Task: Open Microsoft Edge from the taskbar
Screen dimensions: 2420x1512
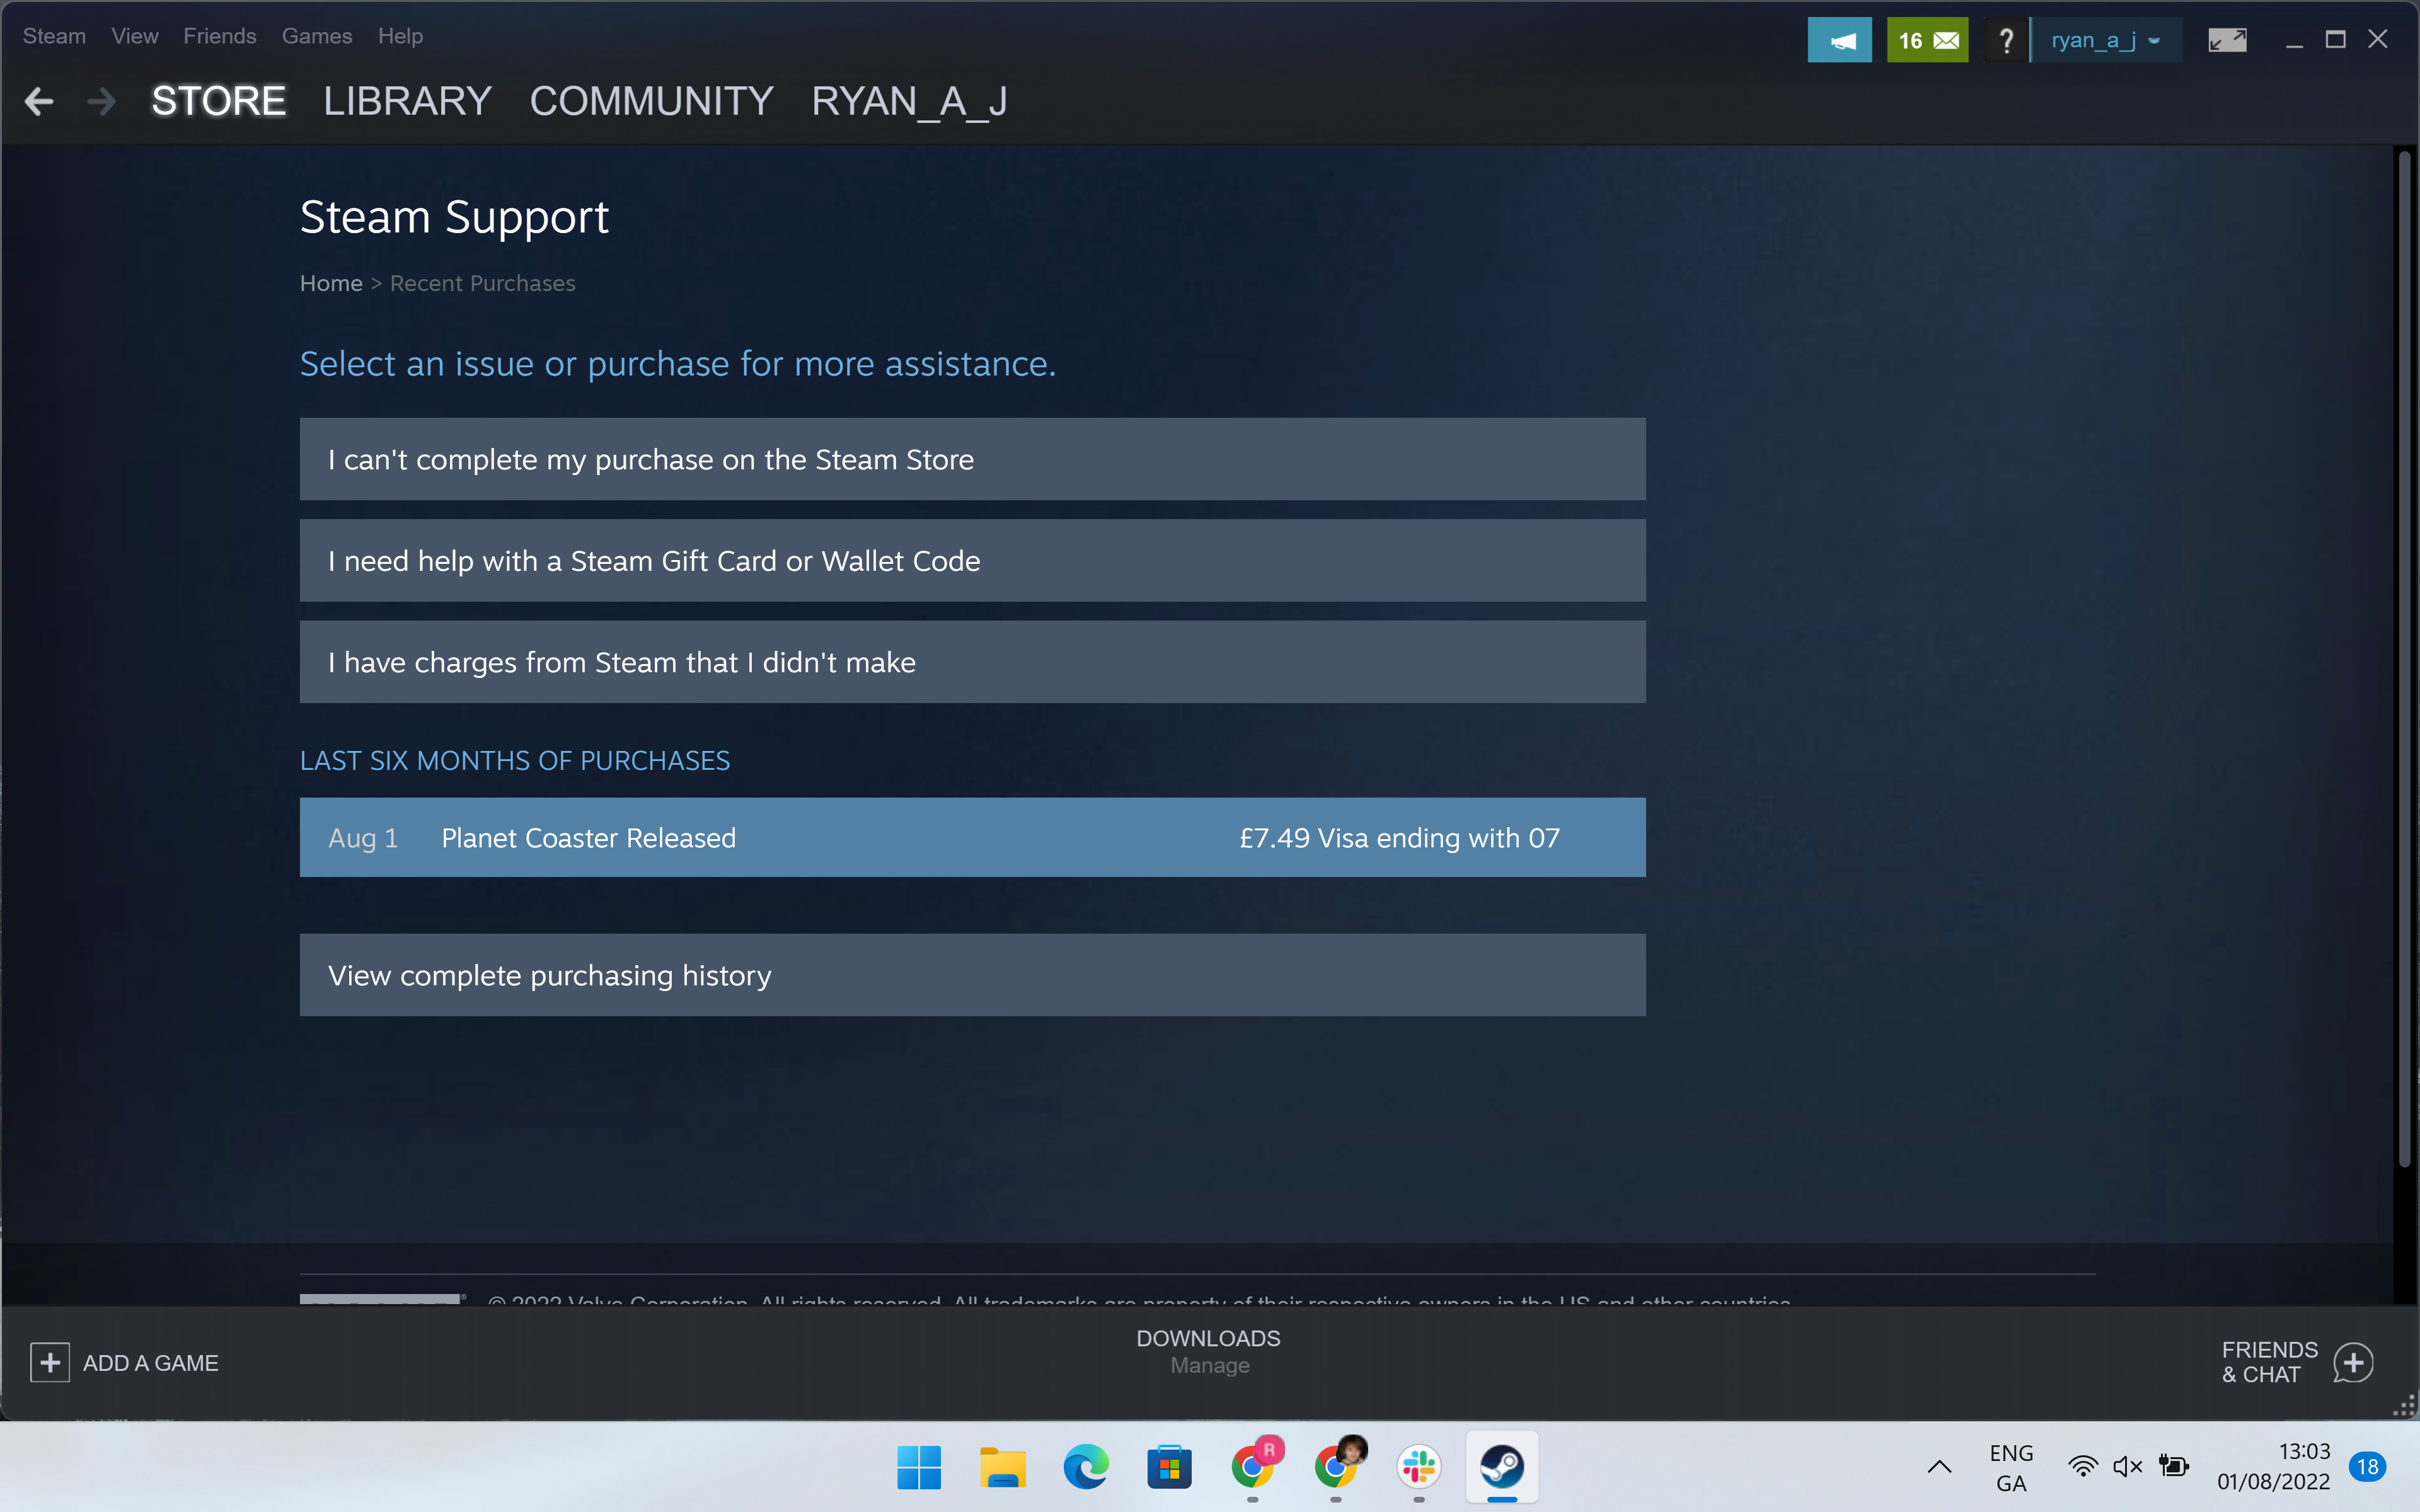Action: tap(1086, 1467)
